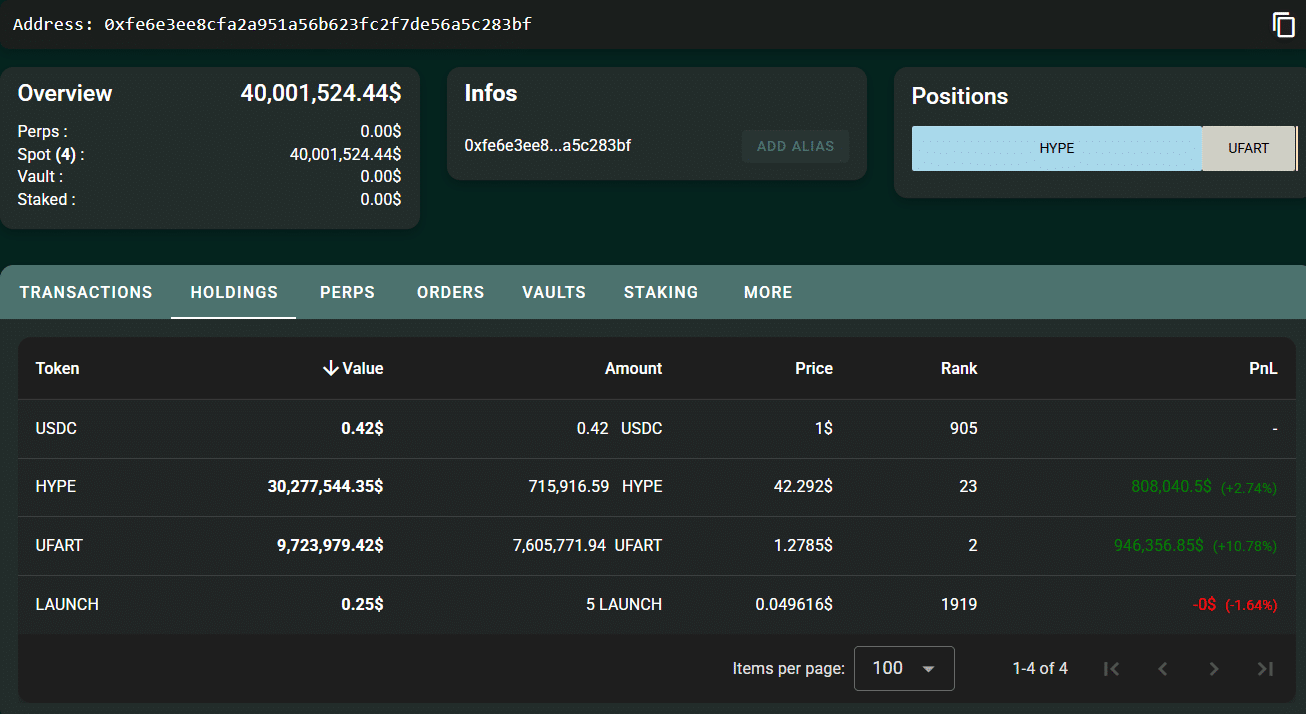The height and width of the screenshot is (714, 1306).
Task: Select the Holdings tab
Action: point(234,292)
